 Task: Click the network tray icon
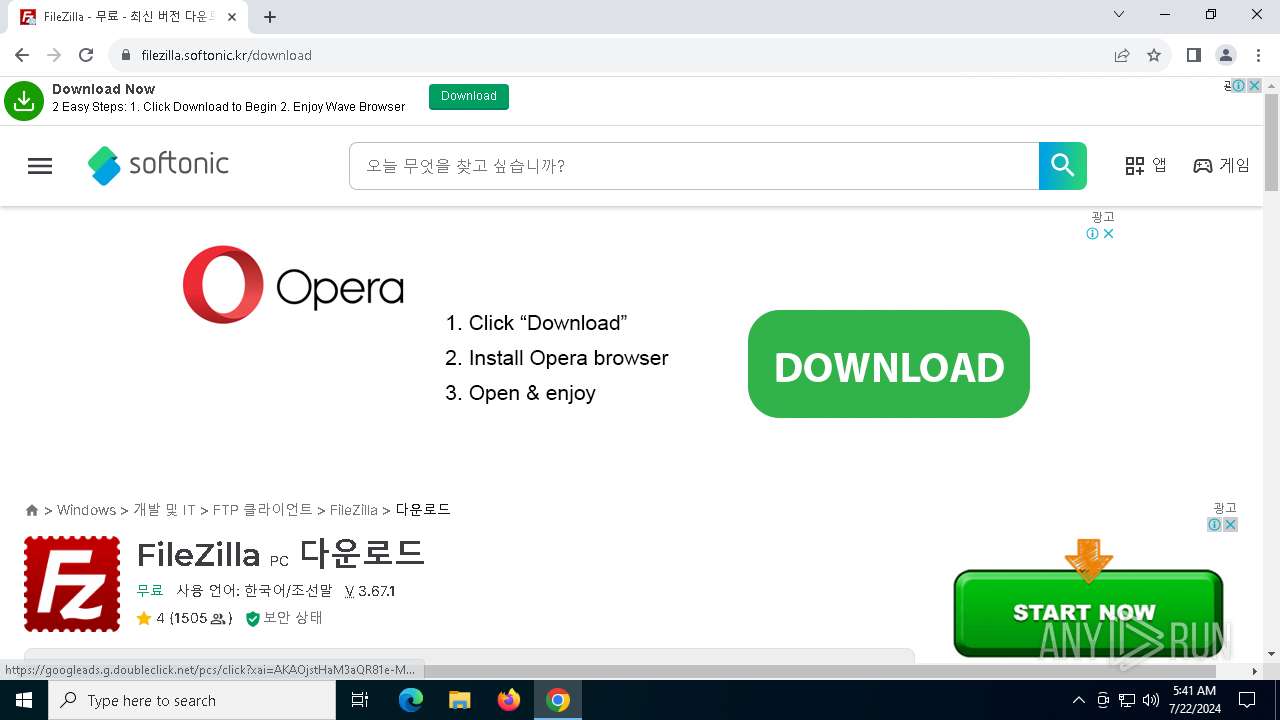(x=1127, y=700)
